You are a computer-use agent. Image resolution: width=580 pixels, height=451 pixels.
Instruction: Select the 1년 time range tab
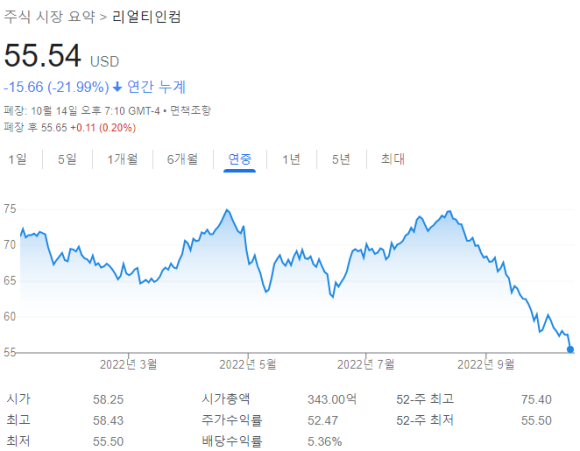[291, 159]
